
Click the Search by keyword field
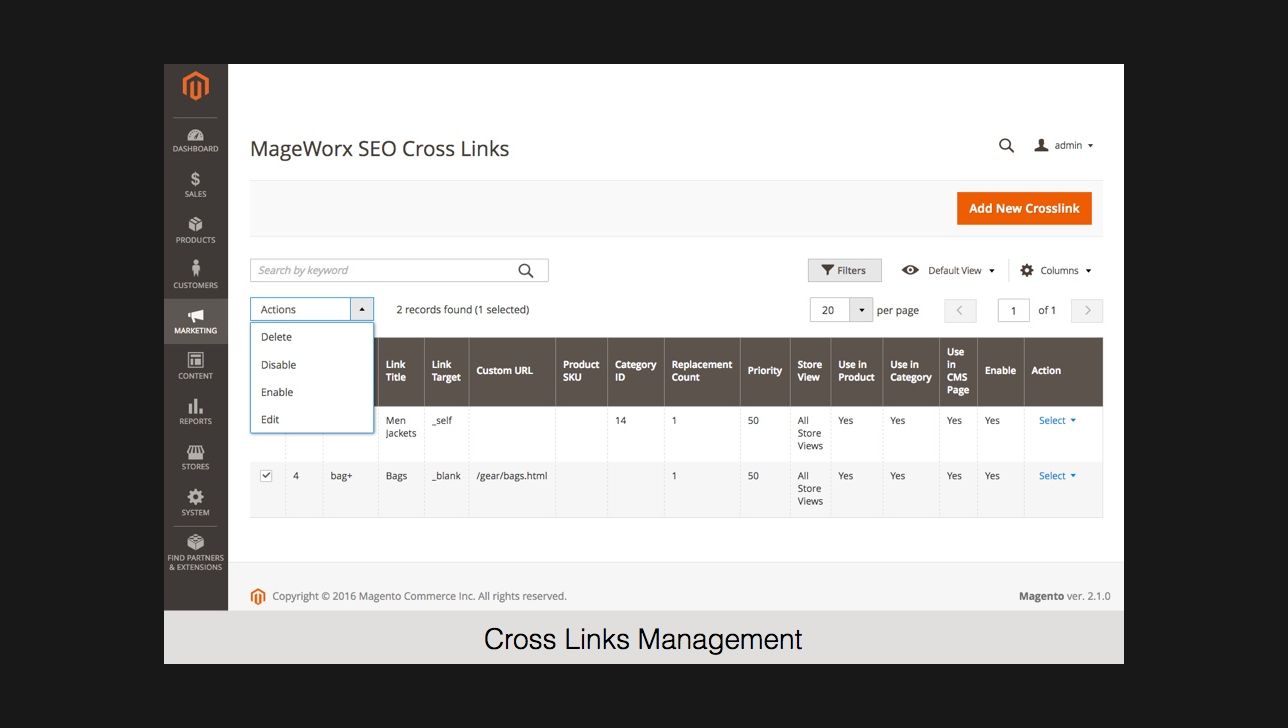click(399, 271)
